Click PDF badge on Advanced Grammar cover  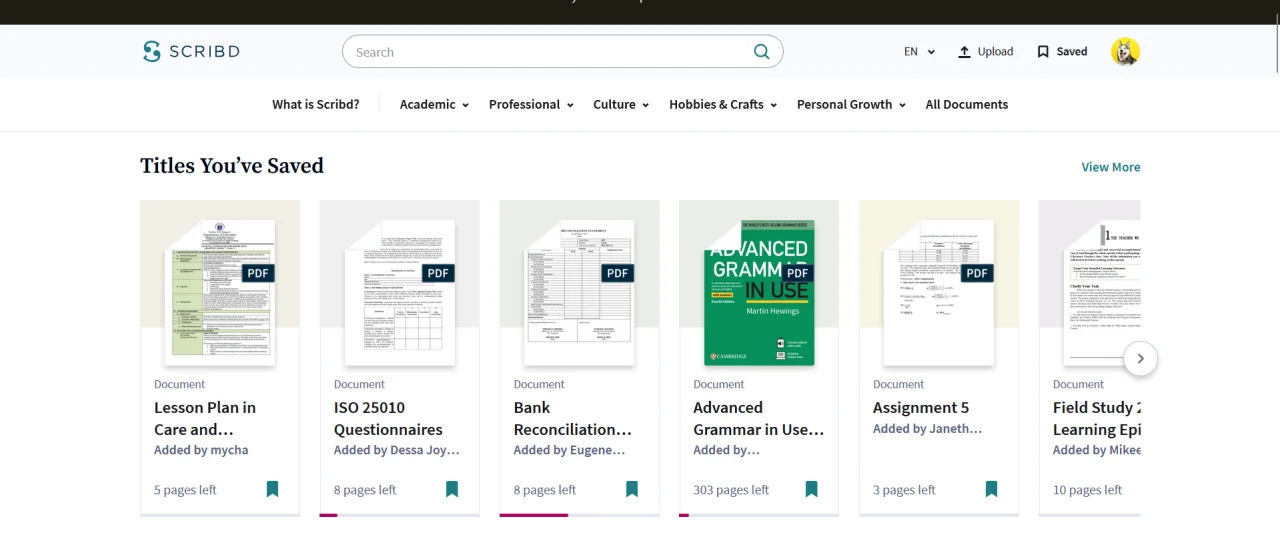click(x=797, y=273)
